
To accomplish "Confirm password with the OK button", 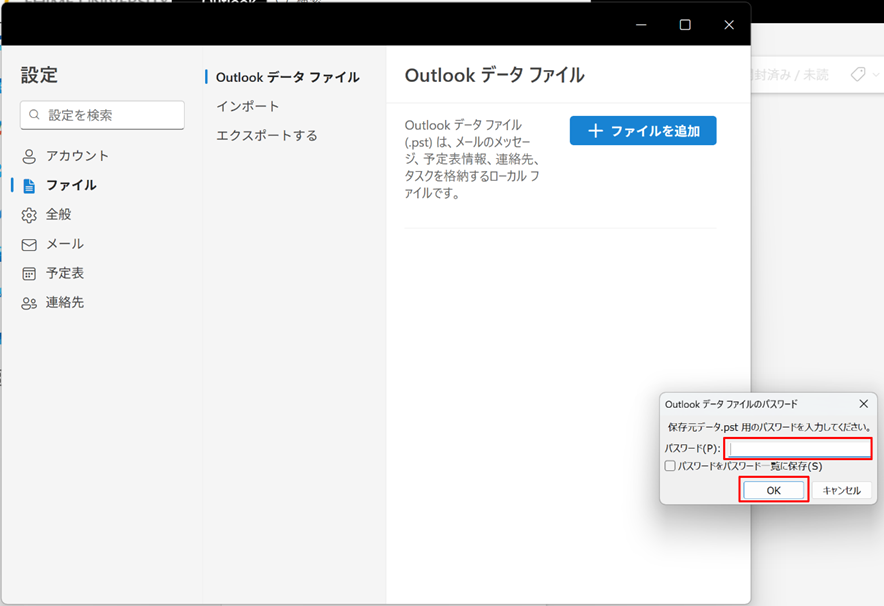I will point(773,490).
